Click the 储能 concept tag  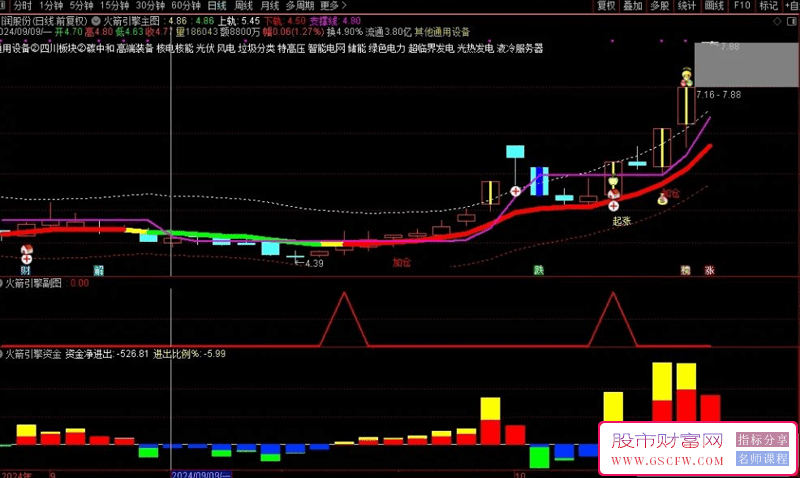click(x=357, y=48)
